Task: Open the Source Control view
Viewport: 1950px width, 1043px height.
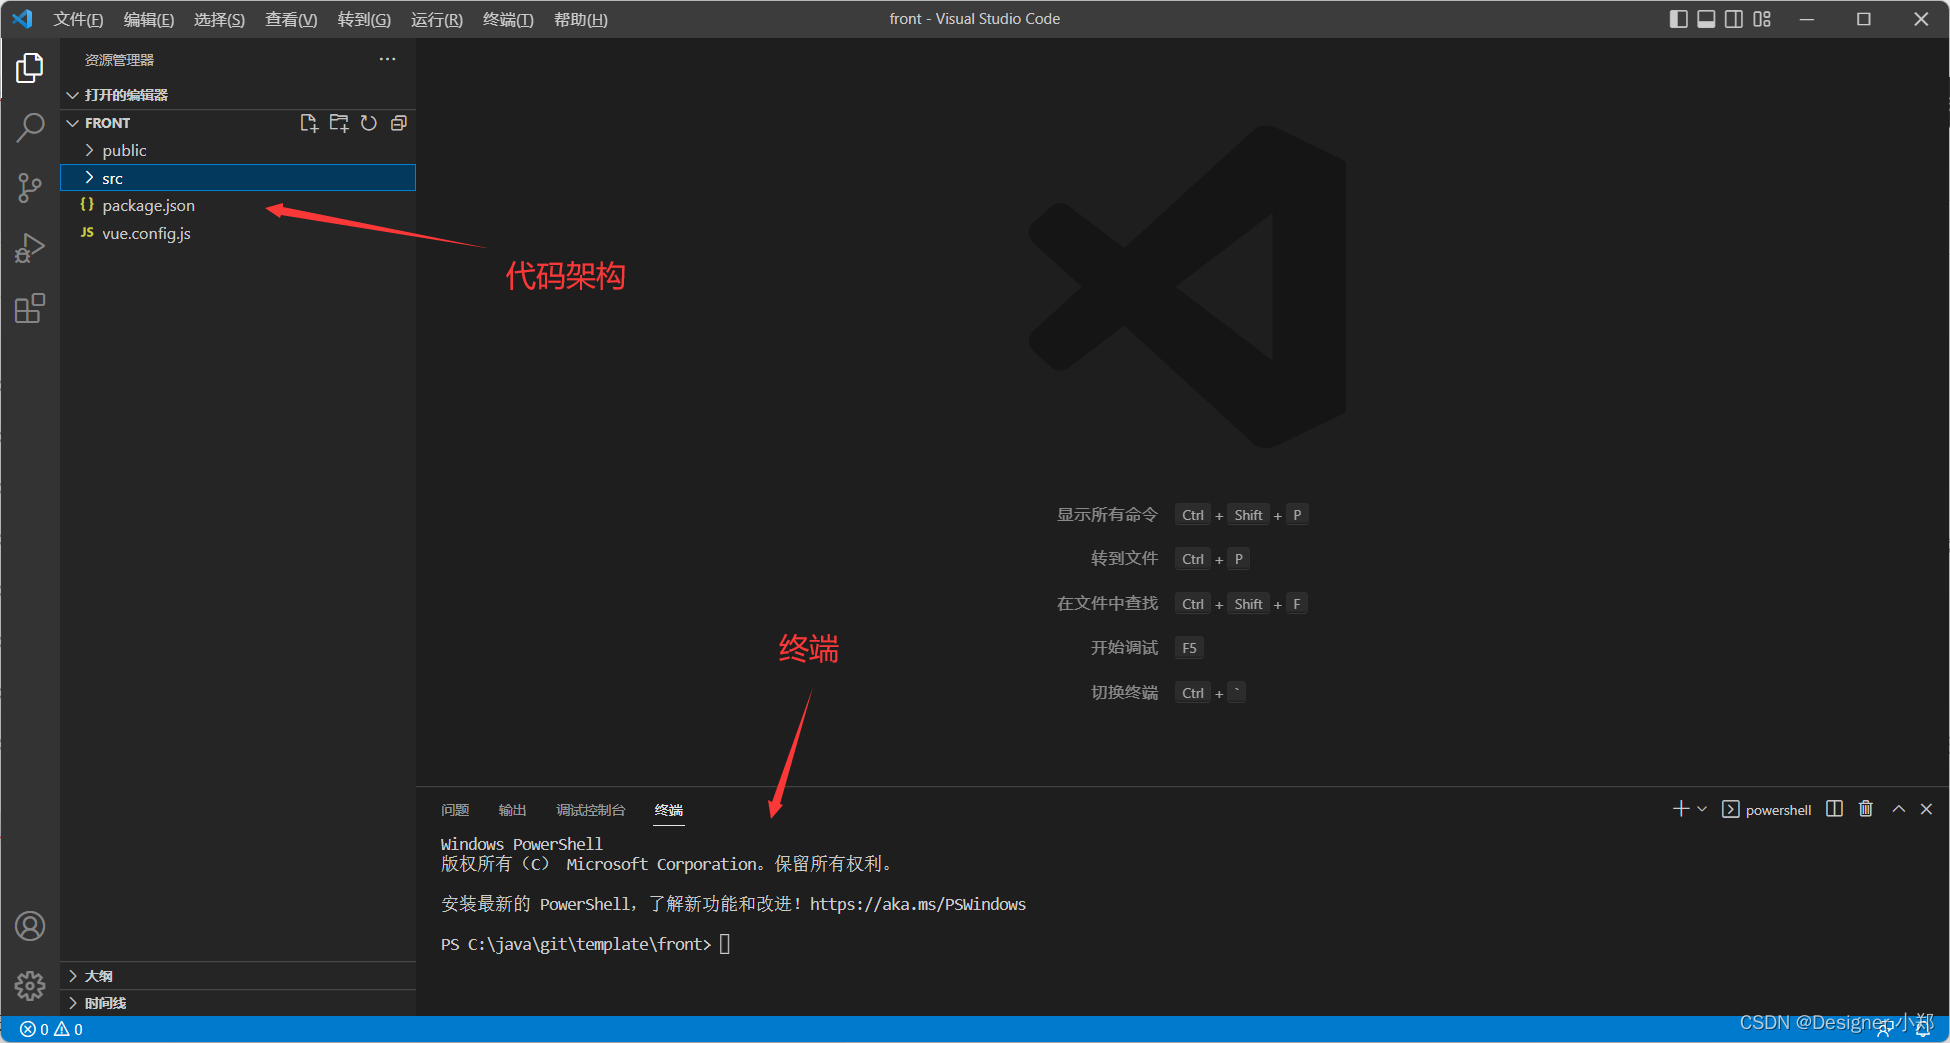Action: coord(30,188)
